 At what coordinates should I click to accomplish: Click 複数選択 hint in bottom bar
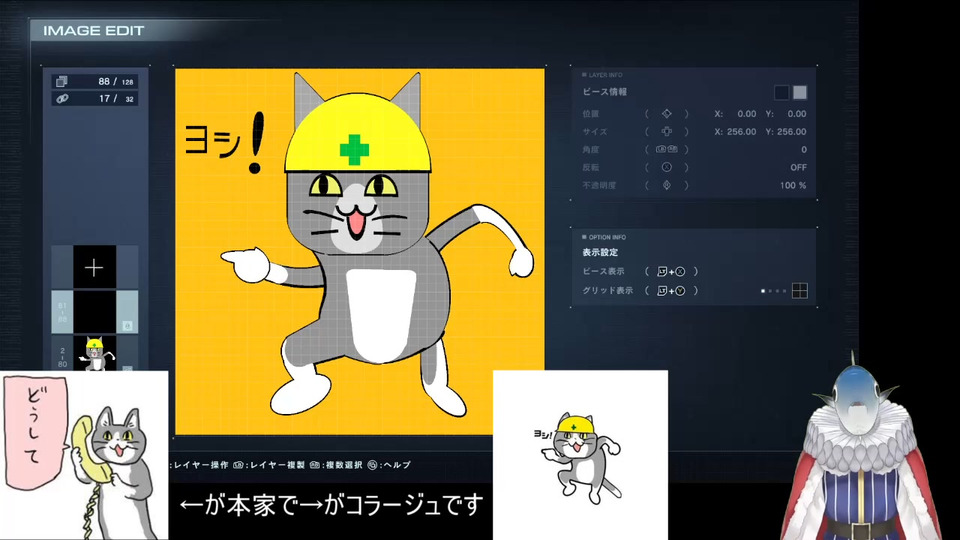pos(343,465)
